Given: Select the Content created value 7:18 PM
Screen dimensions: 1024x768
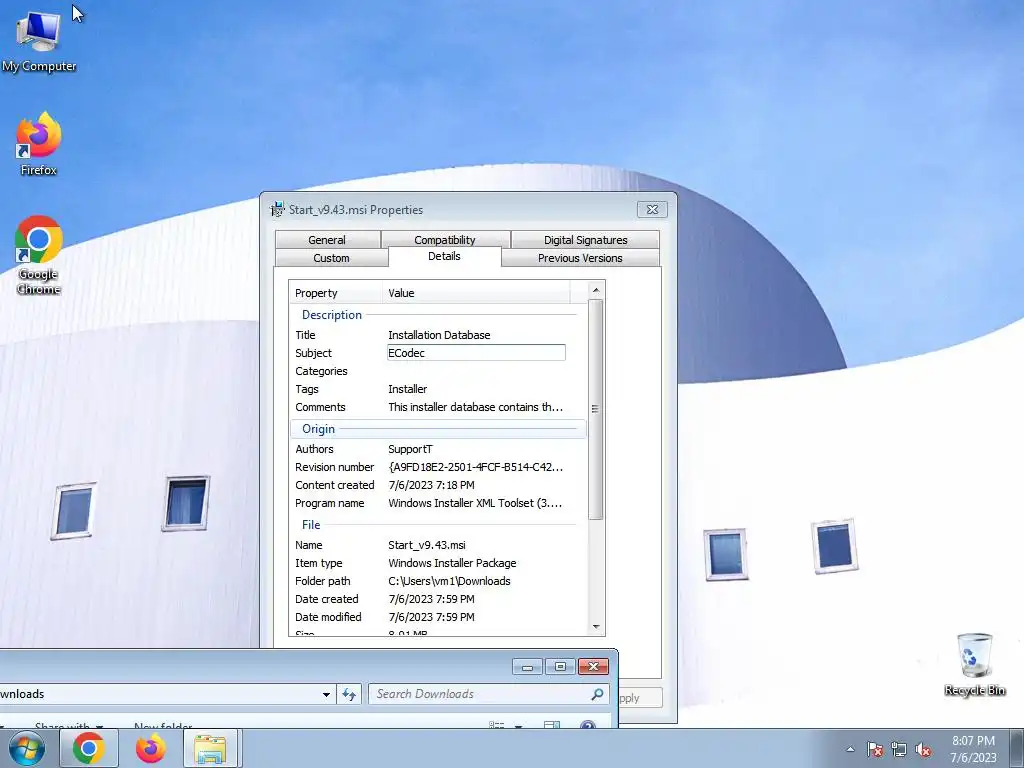Looking at the screenshot, I should click(x=431, y=485).
